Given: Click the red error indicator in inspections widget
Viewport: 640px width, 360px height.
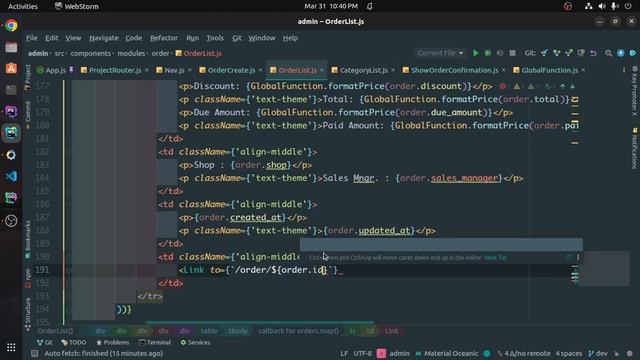Looking at the screenshot, I should [503, 86].
